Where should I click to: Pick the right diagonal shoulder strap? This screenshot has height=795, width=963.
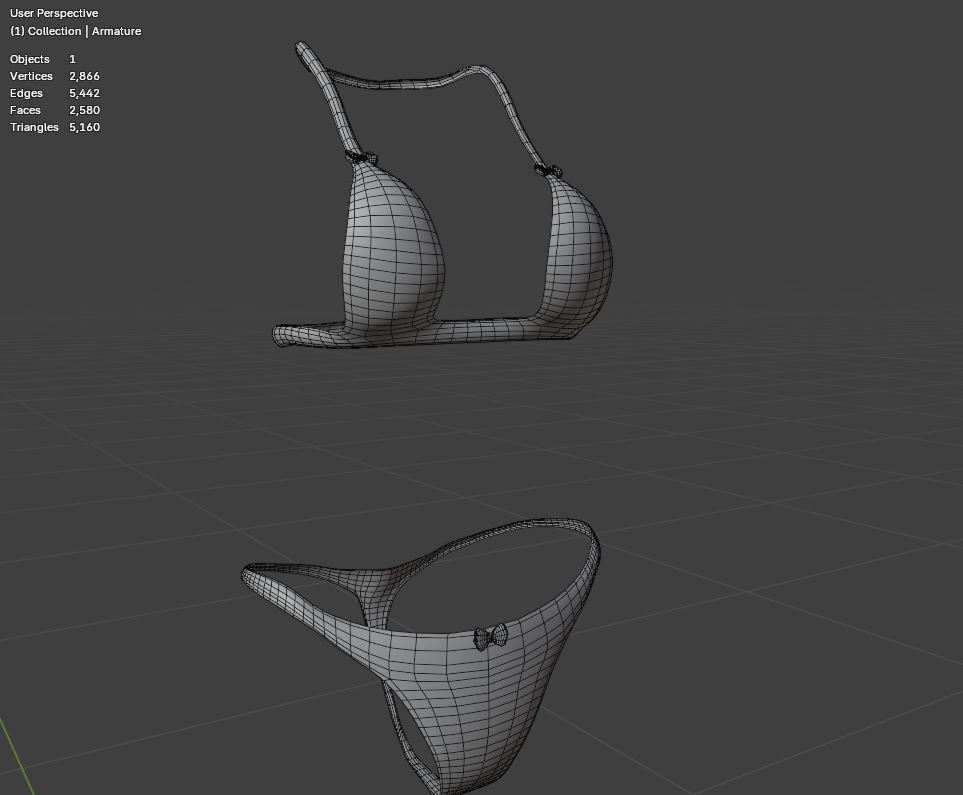point(513,120)
